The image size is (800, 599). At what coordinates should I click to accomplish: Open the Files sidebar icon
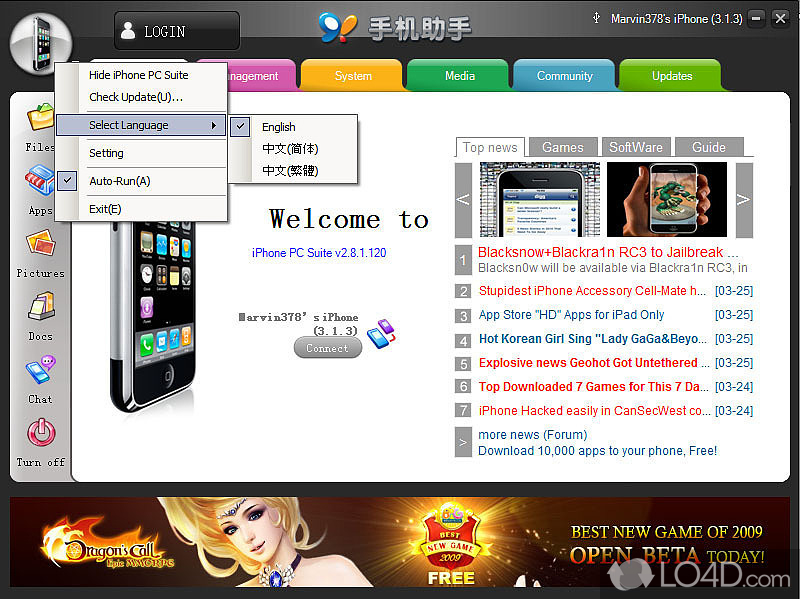[40, 117]
